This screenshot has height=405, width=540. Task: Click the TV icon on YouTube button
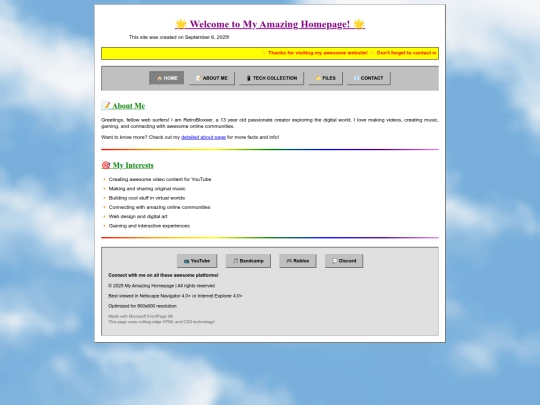pyautogui.click(x=186, y=261)
